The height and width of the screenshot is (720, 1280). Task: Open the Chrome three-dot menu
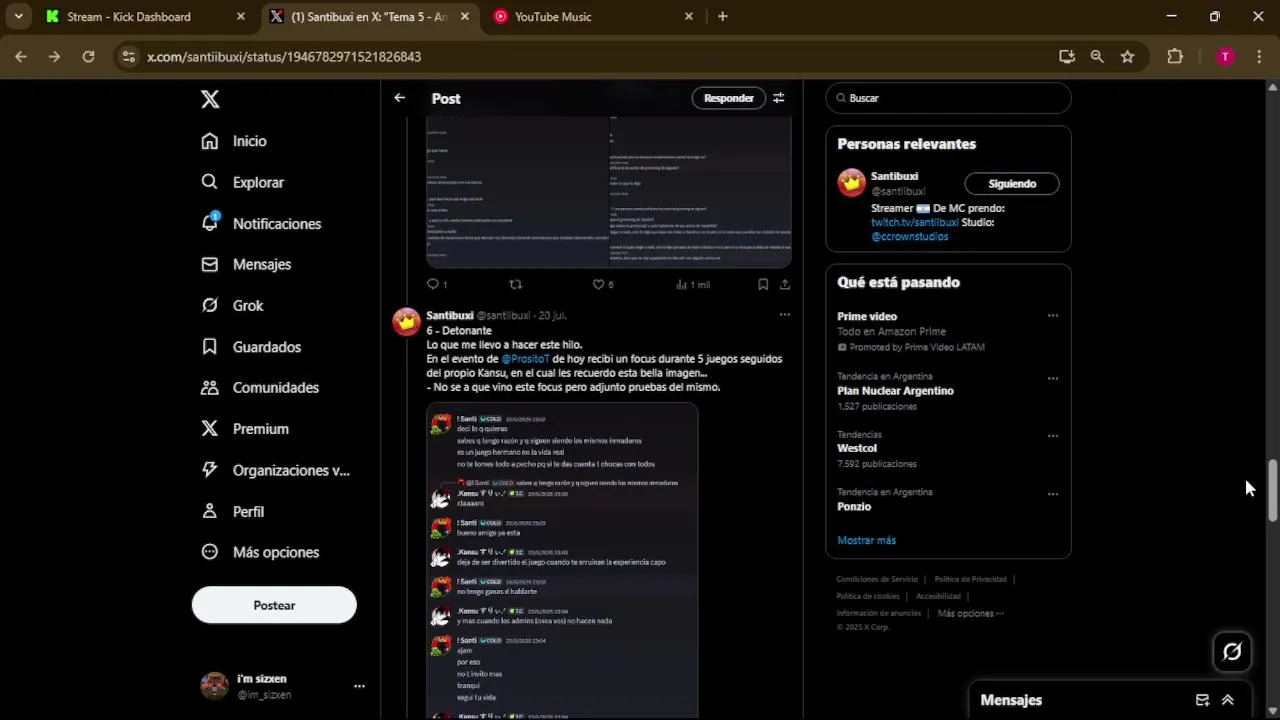(x=1259, y=57)
